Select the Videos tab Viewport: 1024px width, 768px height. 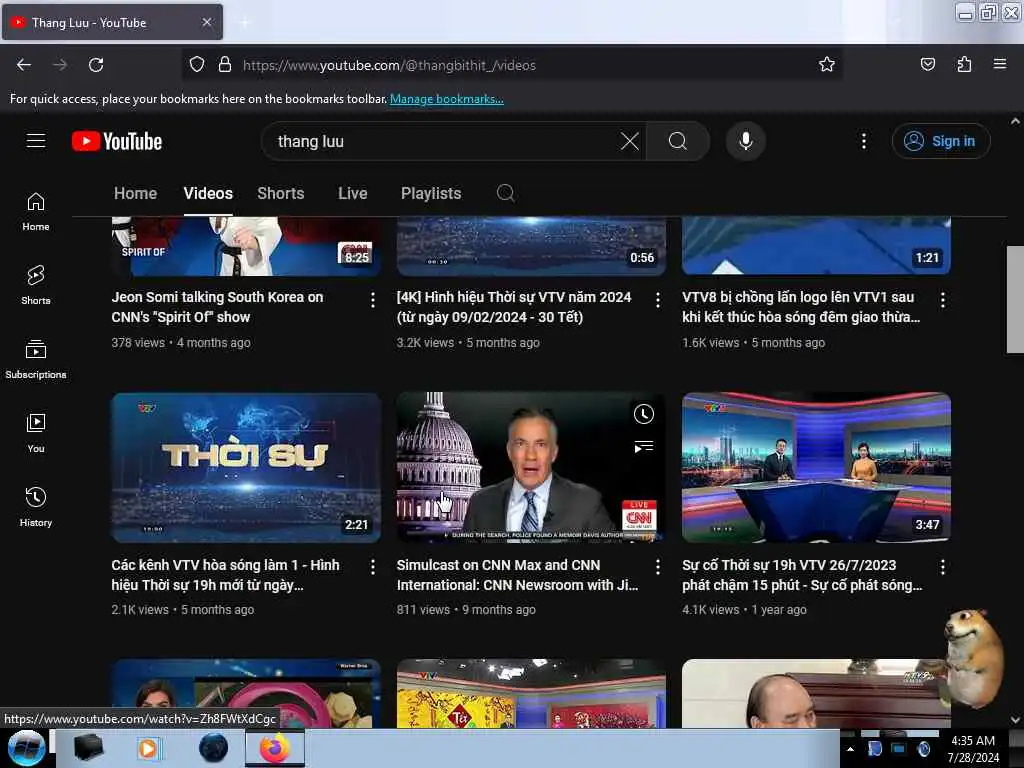(208, 193)
